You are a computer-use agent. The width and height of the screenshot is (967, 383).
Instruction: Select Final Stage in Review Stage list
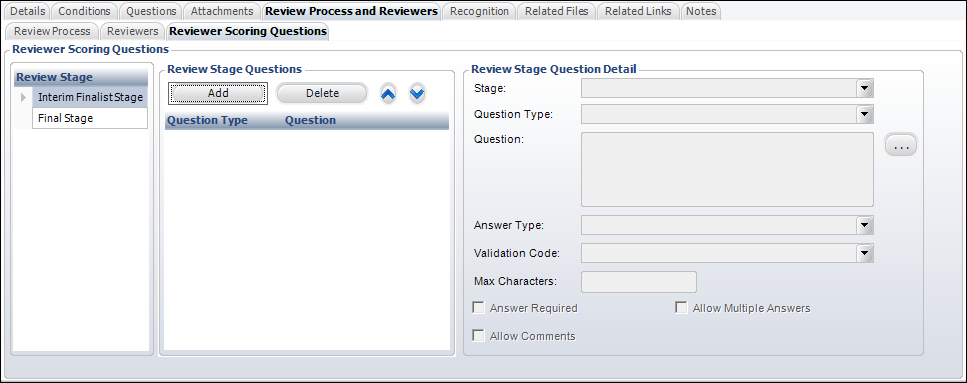[x=90, y=118]
